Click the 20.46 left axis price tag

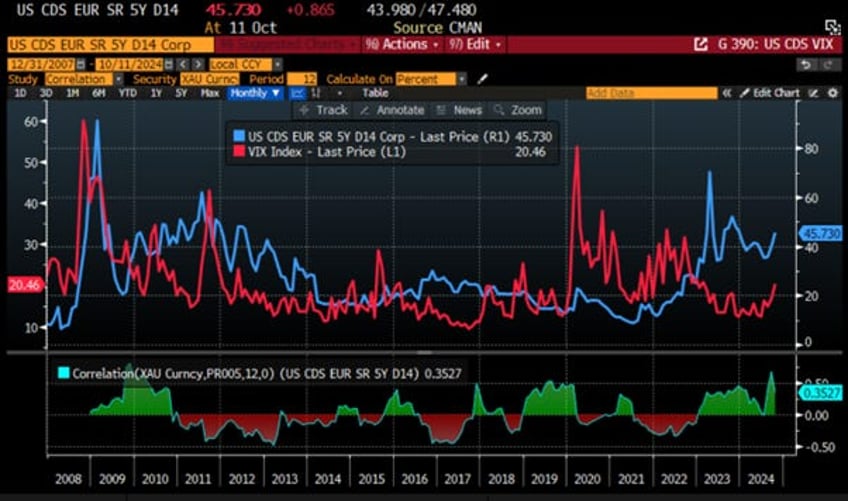pos(25,285)
